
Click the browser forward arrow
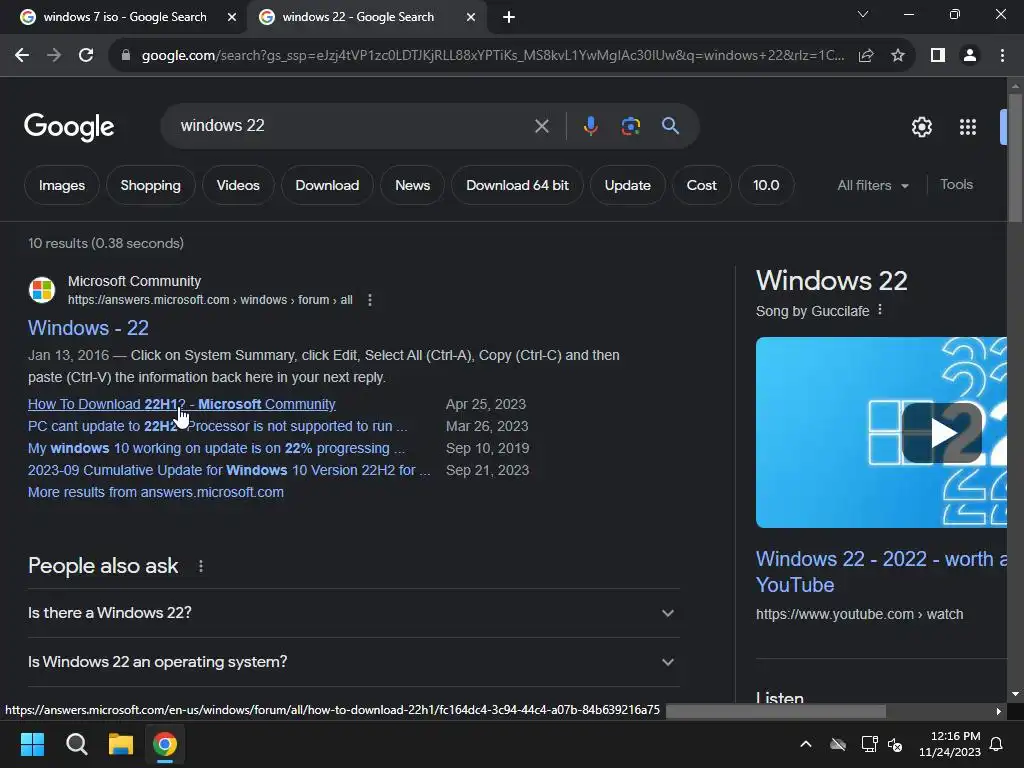click(x=54, y=56)
